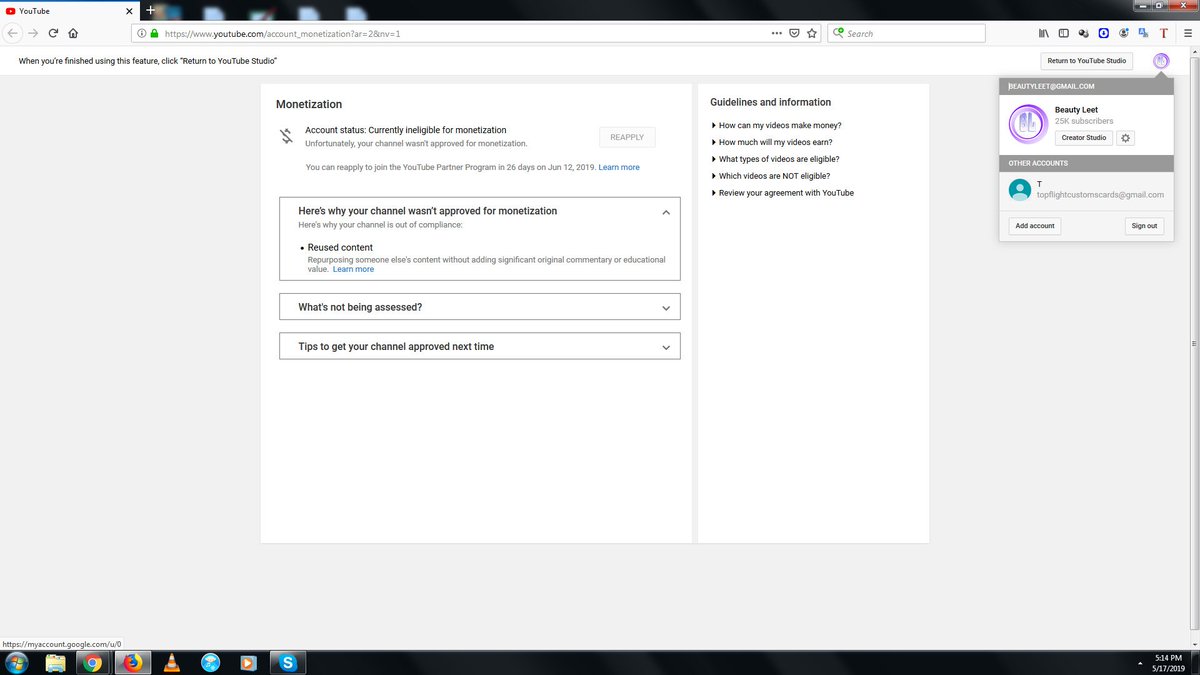This screenshot has height=675, width=1200.
Task: Open Chrome from taskbar
Action: coord(92,662)
